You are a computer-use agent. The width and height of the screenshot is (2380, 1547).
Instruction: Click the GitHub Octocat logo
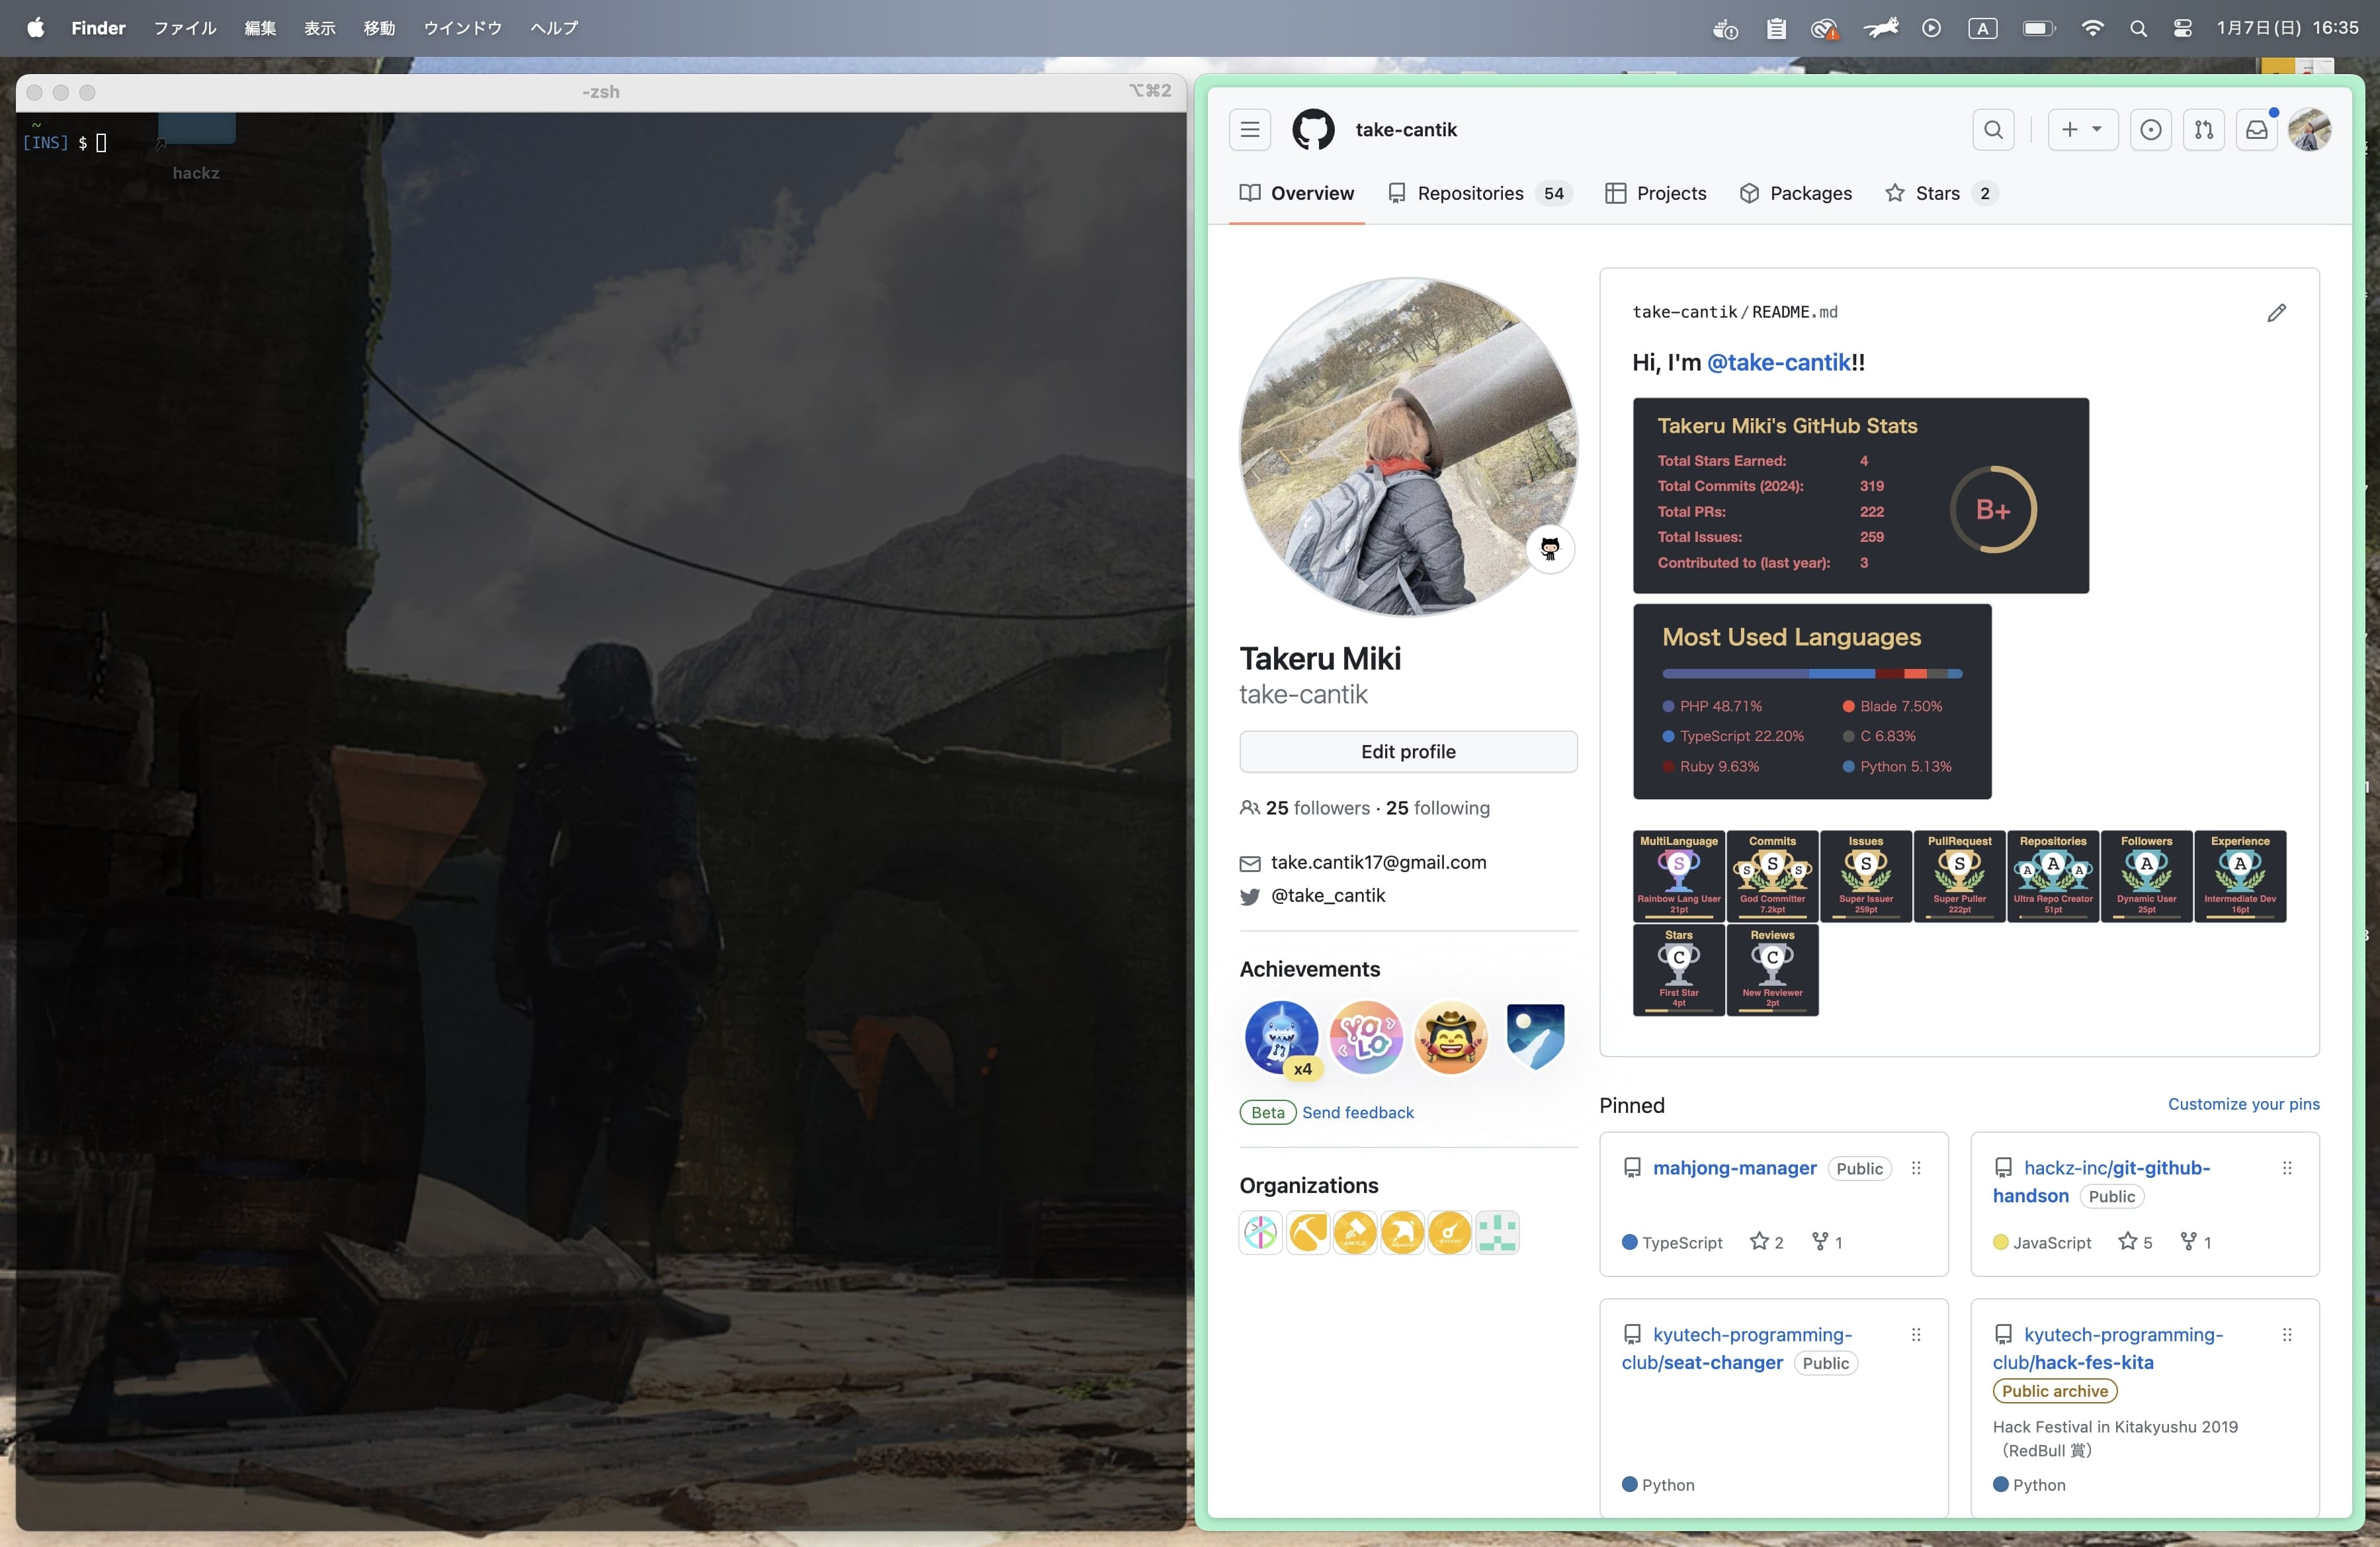pyautogui.click(x=1312, y=130)
